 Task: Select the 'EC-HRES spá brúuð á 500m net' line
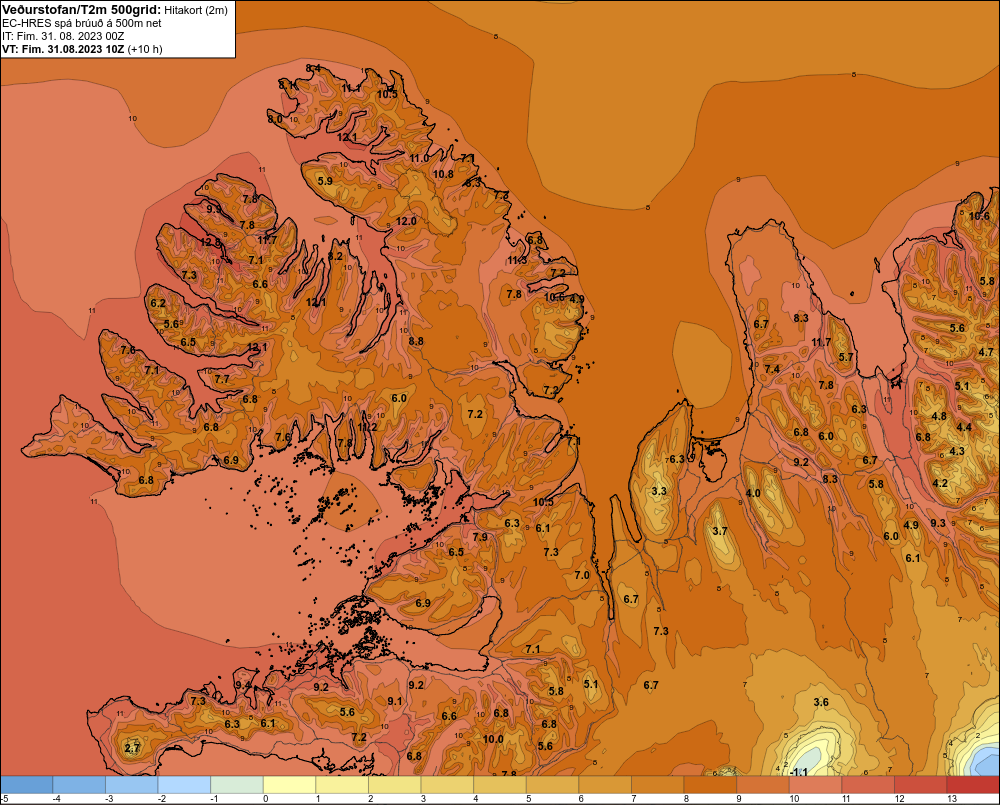click(x=82, y=23)
